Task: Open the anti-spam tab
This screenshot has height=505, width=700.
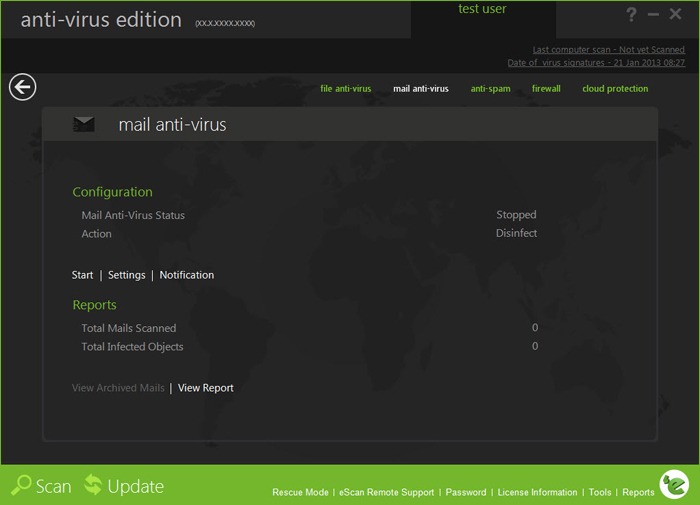Action: pyautogui.click(x=490, y=88)
